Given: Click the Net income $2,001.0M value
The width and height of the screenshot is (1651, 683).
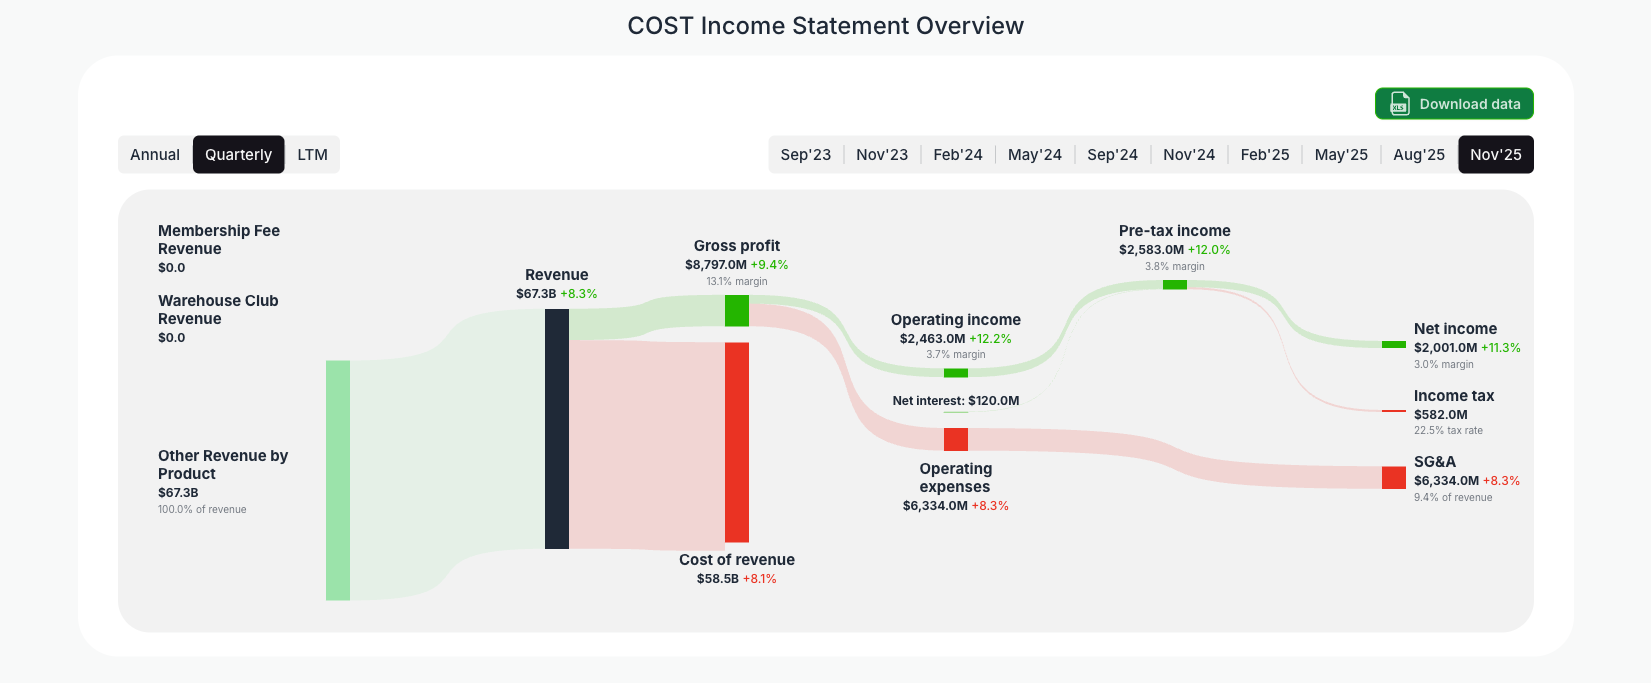Looking at the screenshot, I should (1446, 348).
